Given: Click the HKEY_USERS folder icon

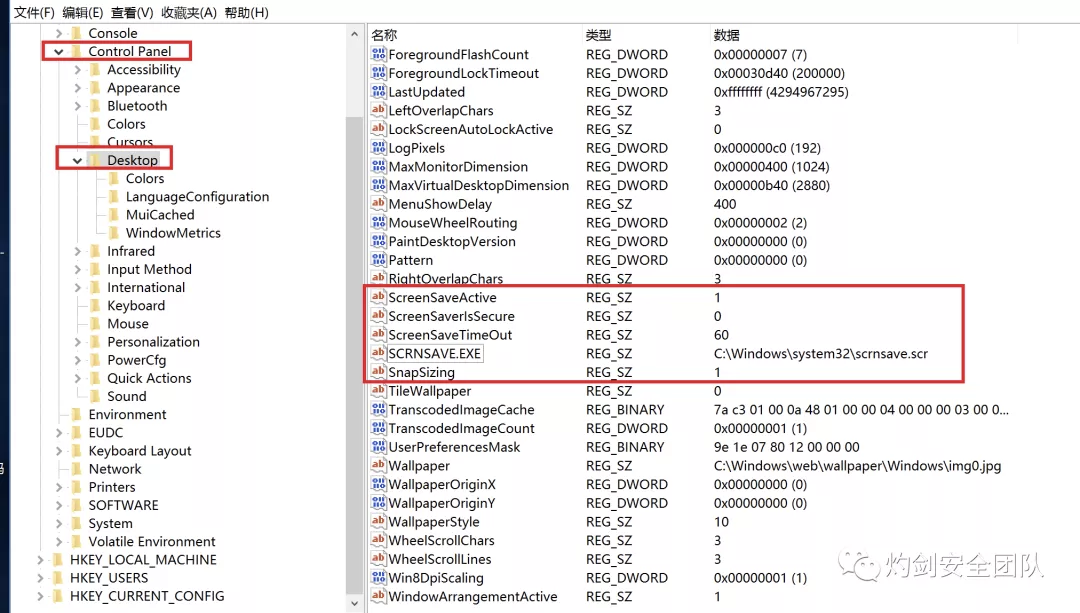Looking at the screenshot, I should pos(58,578).
